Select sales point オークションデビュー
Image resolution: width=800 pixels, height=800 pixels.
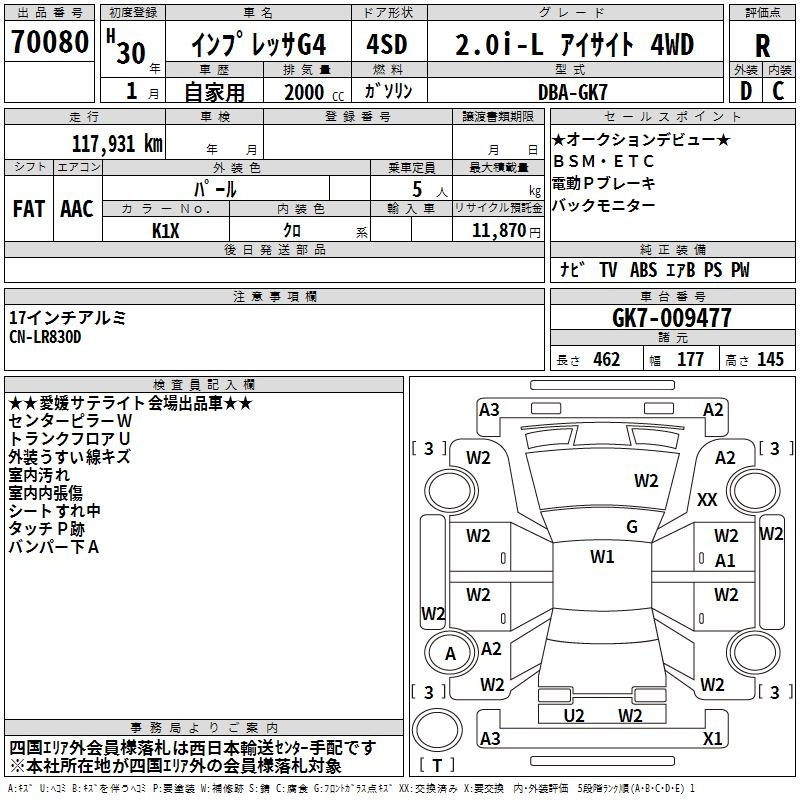(641, 139)
